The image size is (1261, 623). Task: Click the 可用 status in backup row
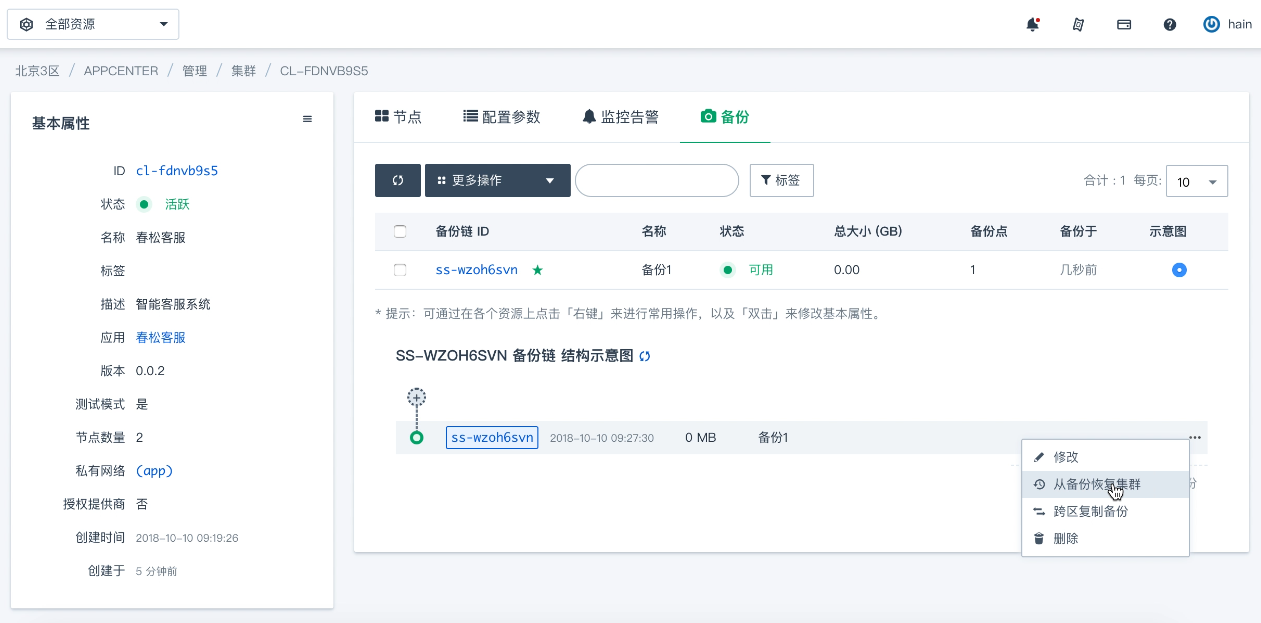(761, 270)
